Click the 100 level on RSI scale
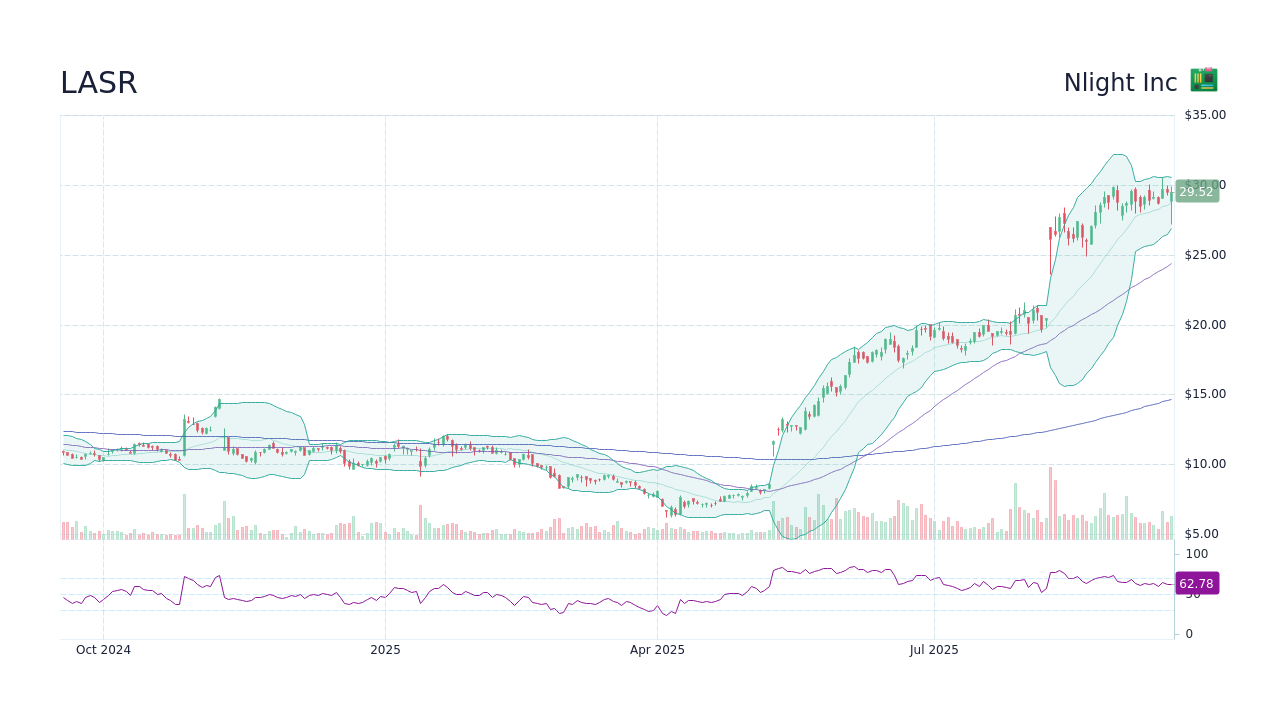1280x720 pixels. tap(1195, 554)
